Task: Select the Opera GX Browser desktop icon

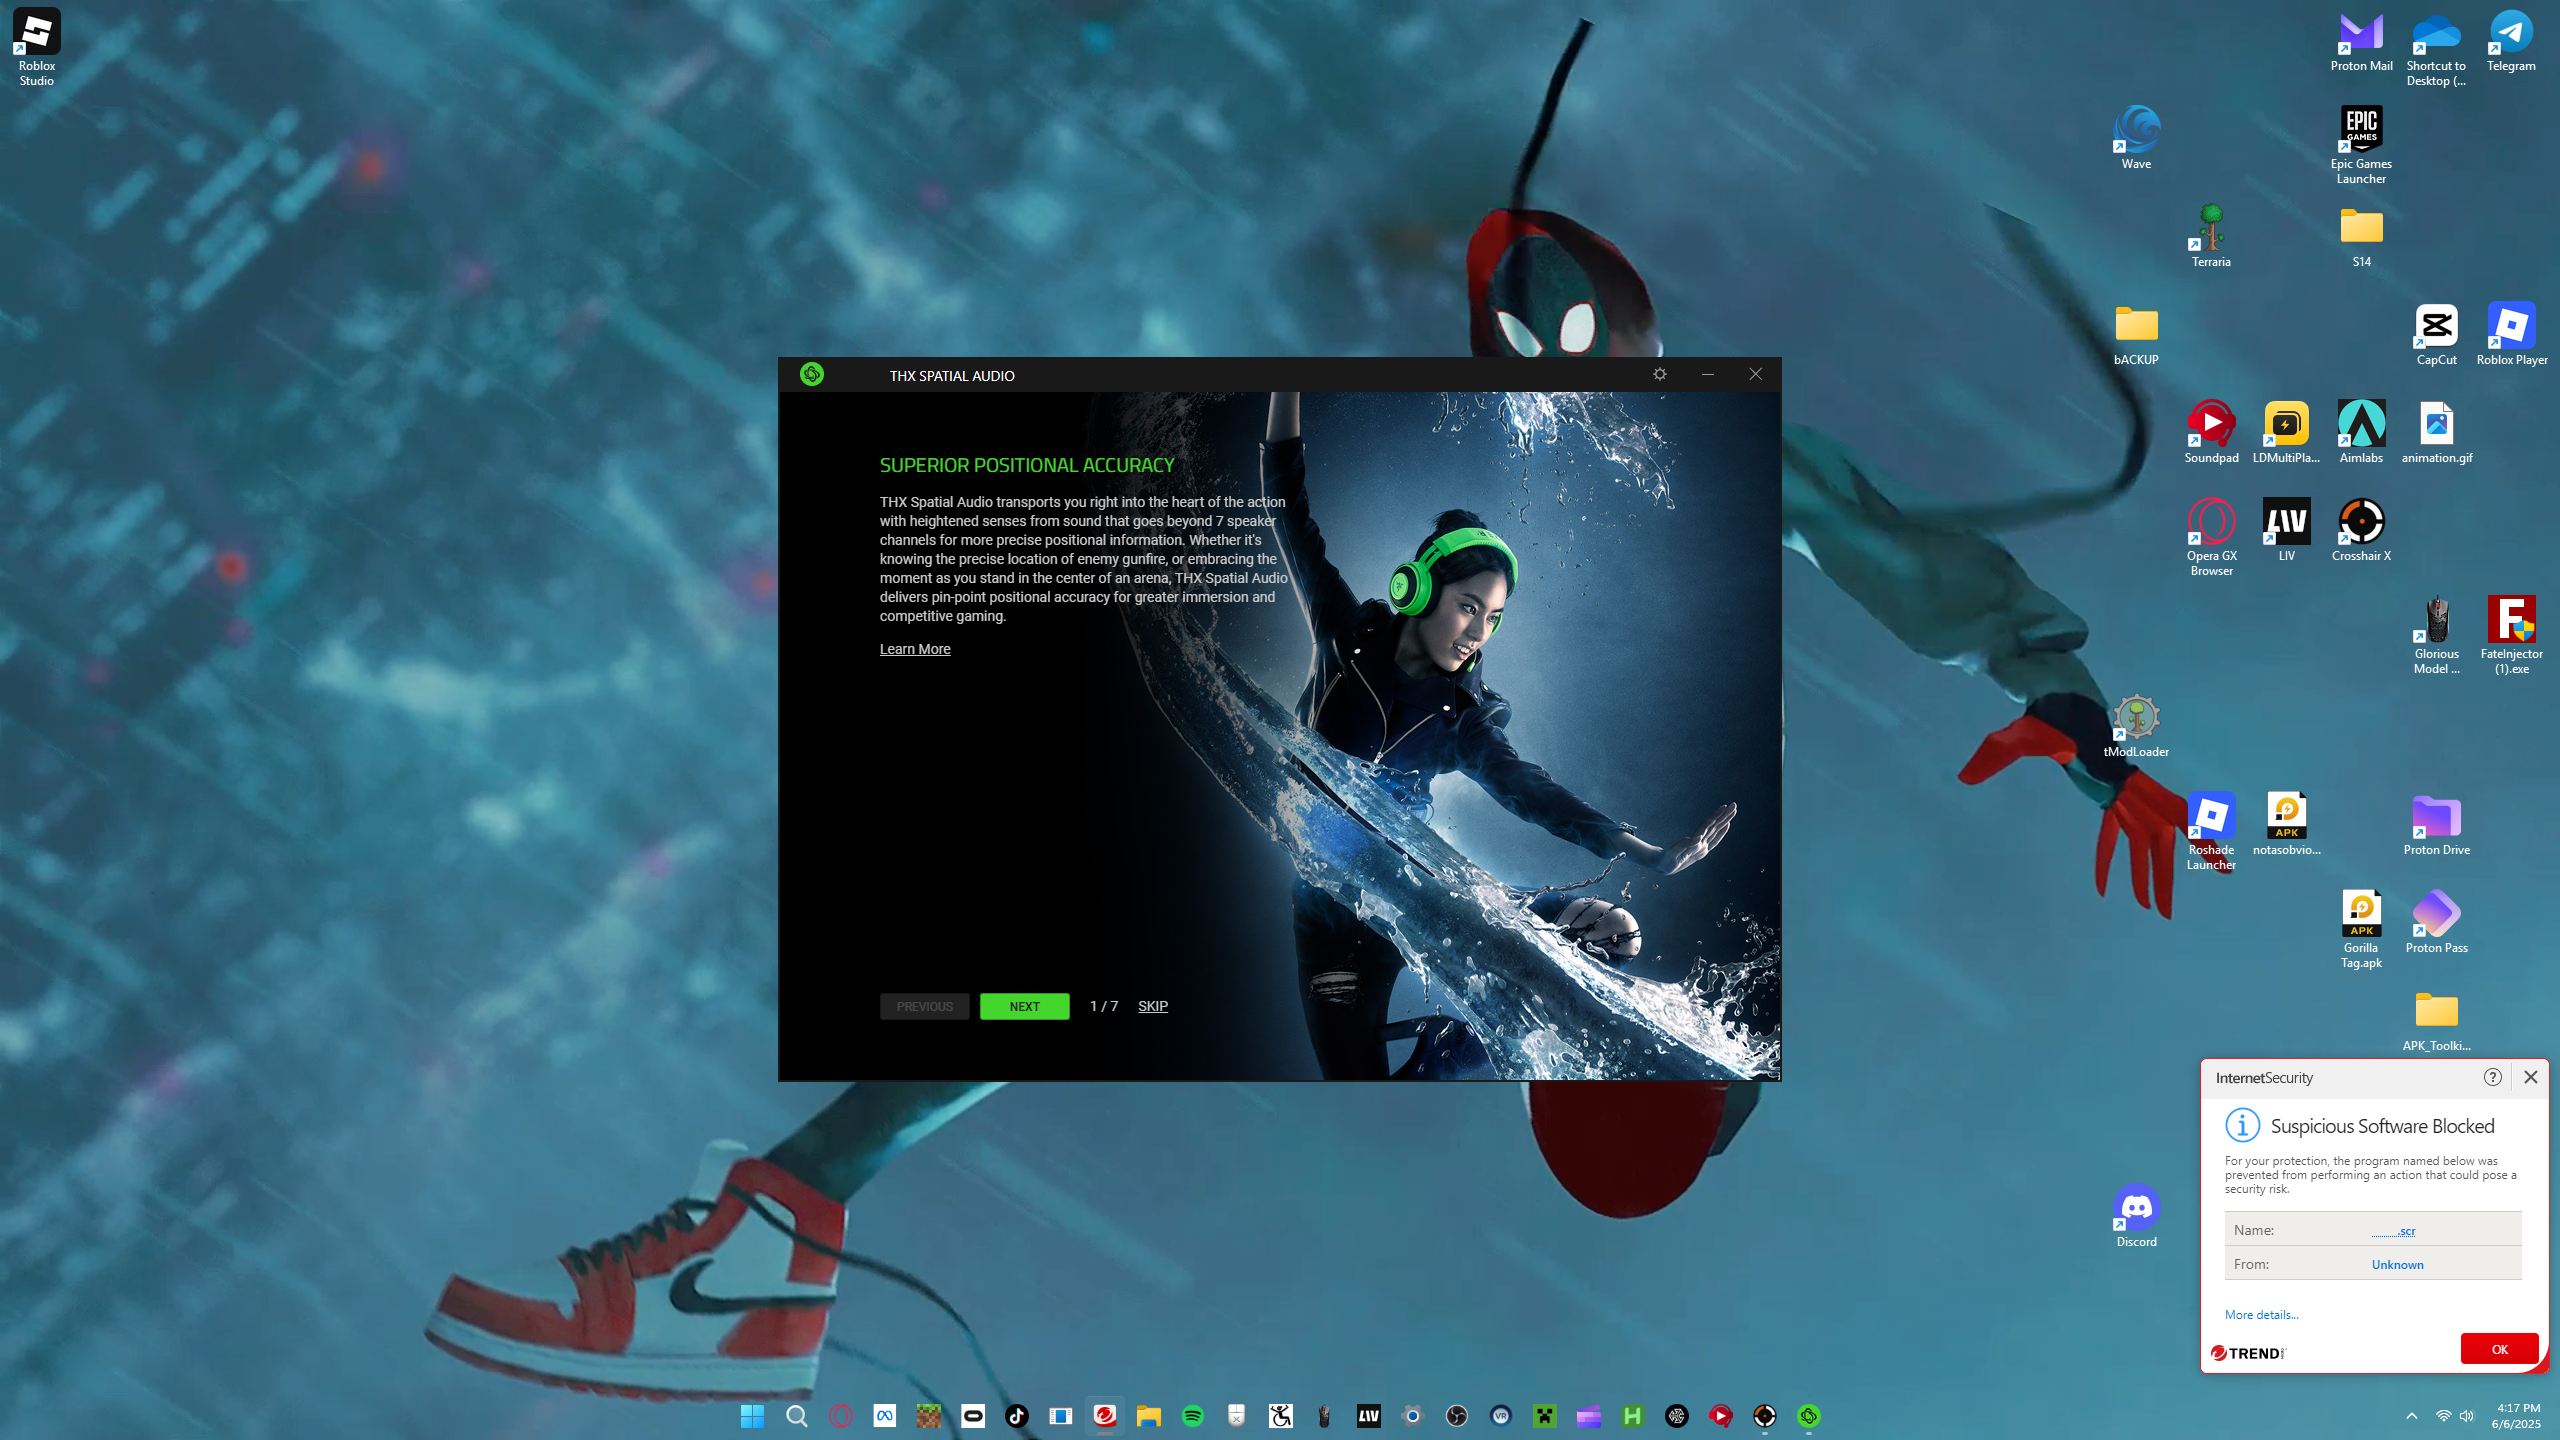Action: point(2211,537)
